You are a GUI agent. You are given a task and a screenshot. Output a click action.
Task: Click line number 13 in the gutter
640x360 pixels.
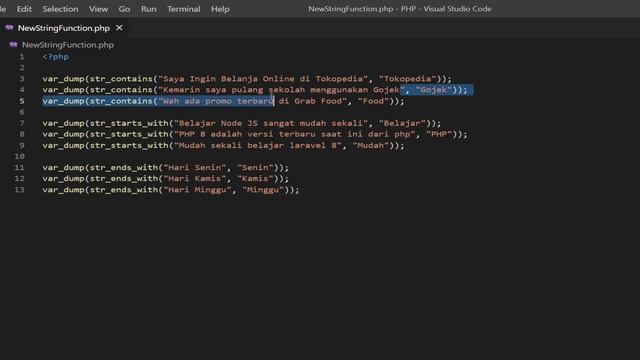(19, 190)
